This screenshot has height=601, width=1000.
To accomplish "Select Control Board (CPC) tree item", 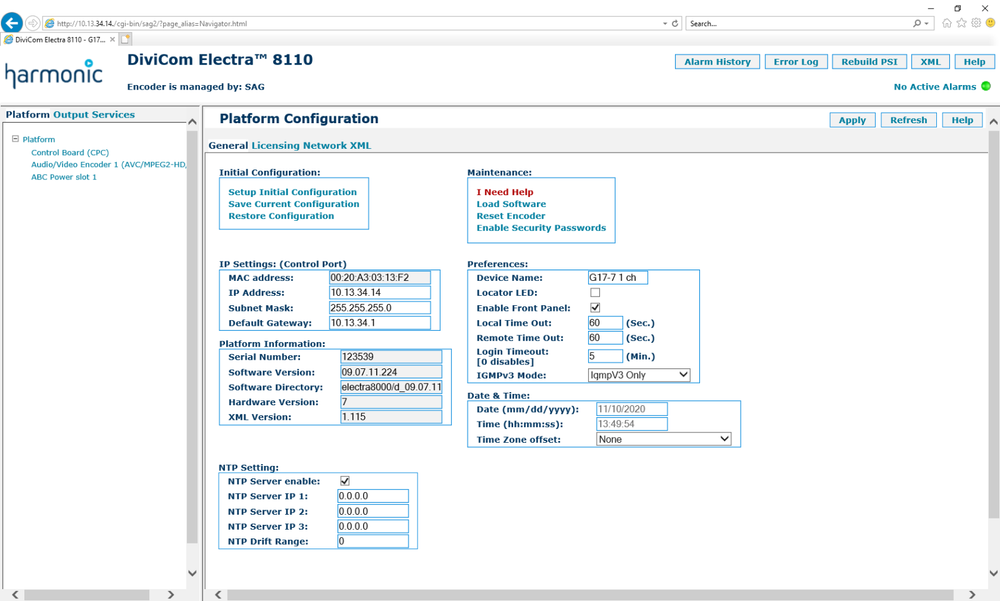I will 70,152.
